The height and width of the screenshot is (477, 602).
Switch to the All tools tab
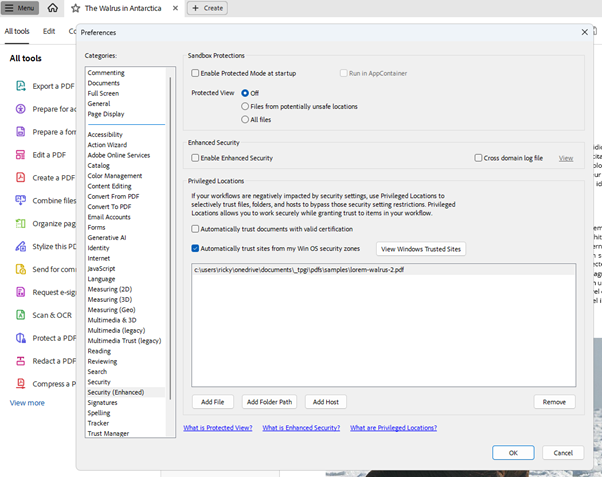click(x=17, y=31)
